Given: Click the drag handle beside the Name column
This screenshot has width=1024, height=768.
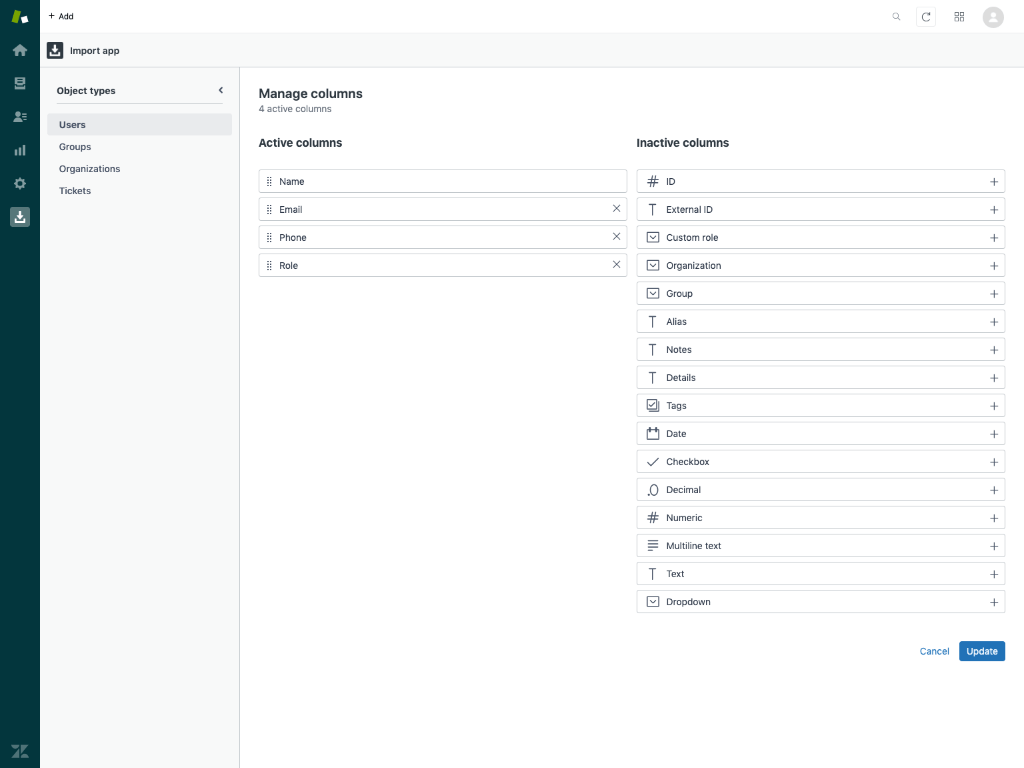Looking at the screenshot, I should coord(270,181).
